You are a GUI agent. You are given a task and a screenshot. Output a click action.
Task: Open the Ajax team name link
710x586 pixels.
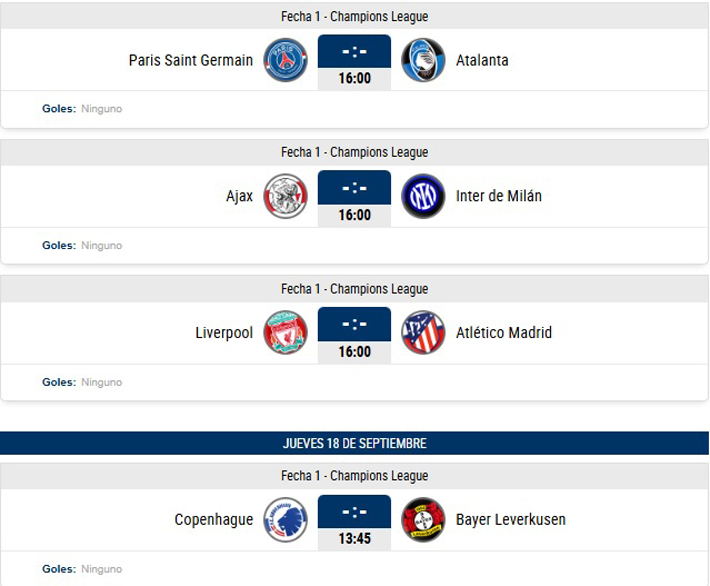pos(240,196)
